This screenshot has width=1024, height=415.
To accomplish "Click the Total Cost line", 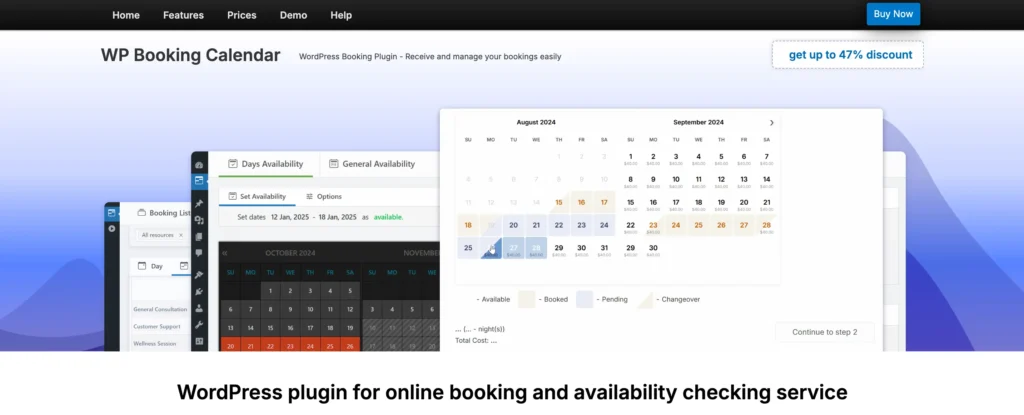I will click(x=476, y=340).
